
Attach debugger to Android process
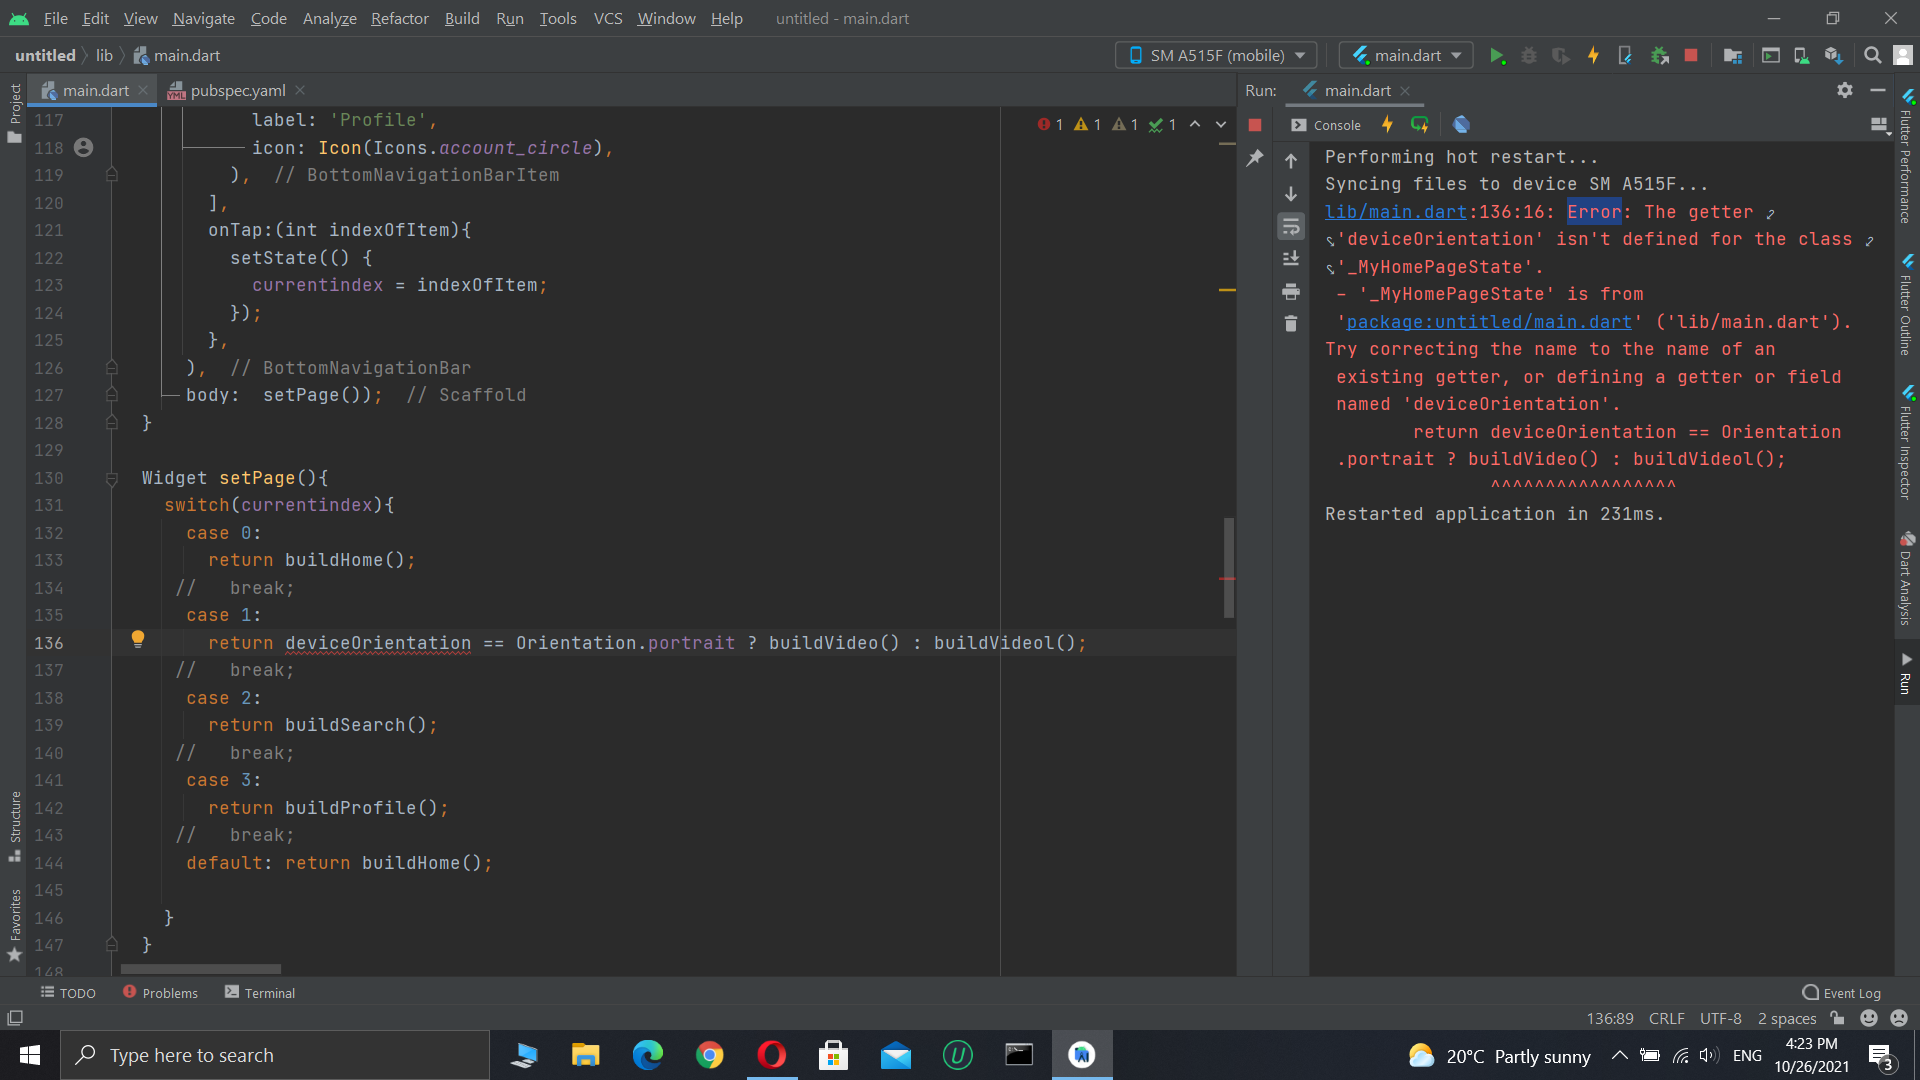1660,56
